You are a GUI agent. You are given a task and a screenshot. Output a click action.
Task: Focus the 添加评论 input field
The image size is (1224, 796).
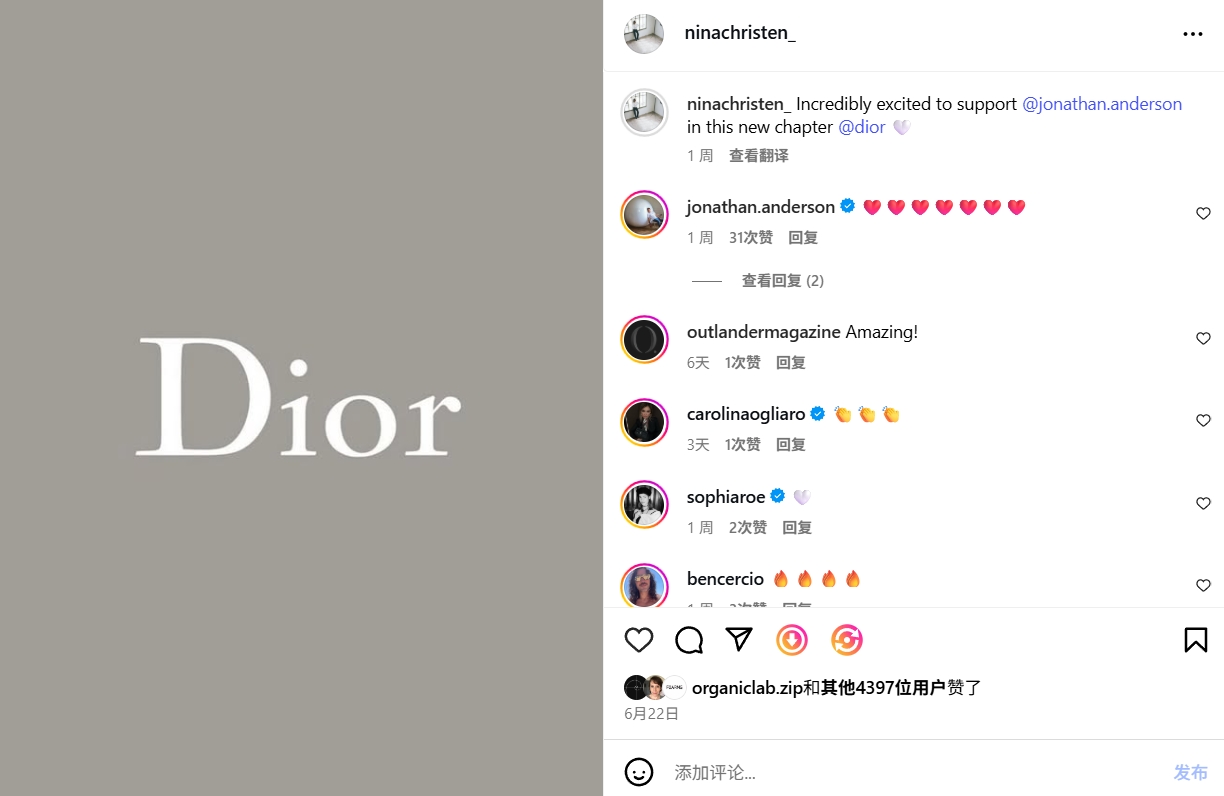[x=915, y=773]
